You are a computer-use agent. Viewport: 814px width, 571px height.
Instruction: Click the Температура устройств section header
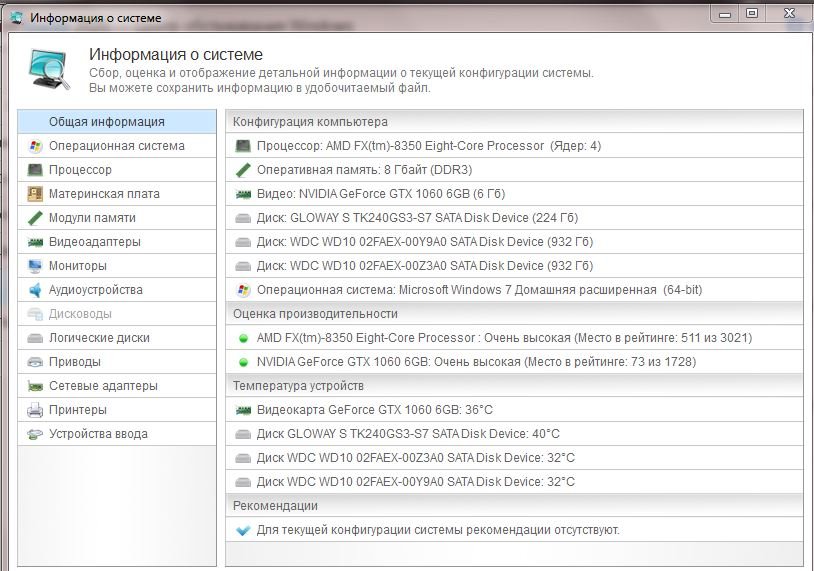[514, 386]
